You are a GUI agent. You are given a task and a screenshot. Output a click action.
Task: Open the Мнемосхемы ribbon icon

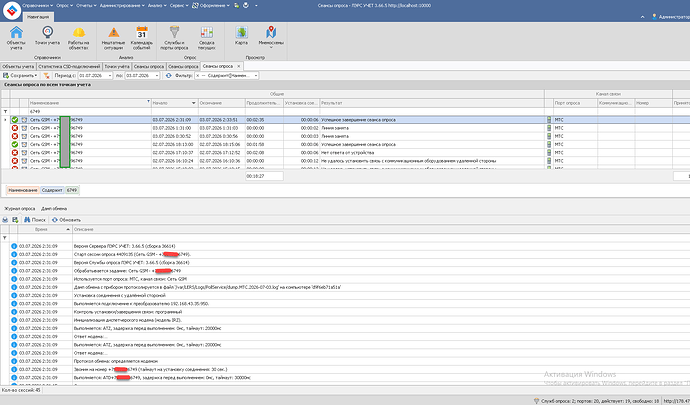pos(271,36)
